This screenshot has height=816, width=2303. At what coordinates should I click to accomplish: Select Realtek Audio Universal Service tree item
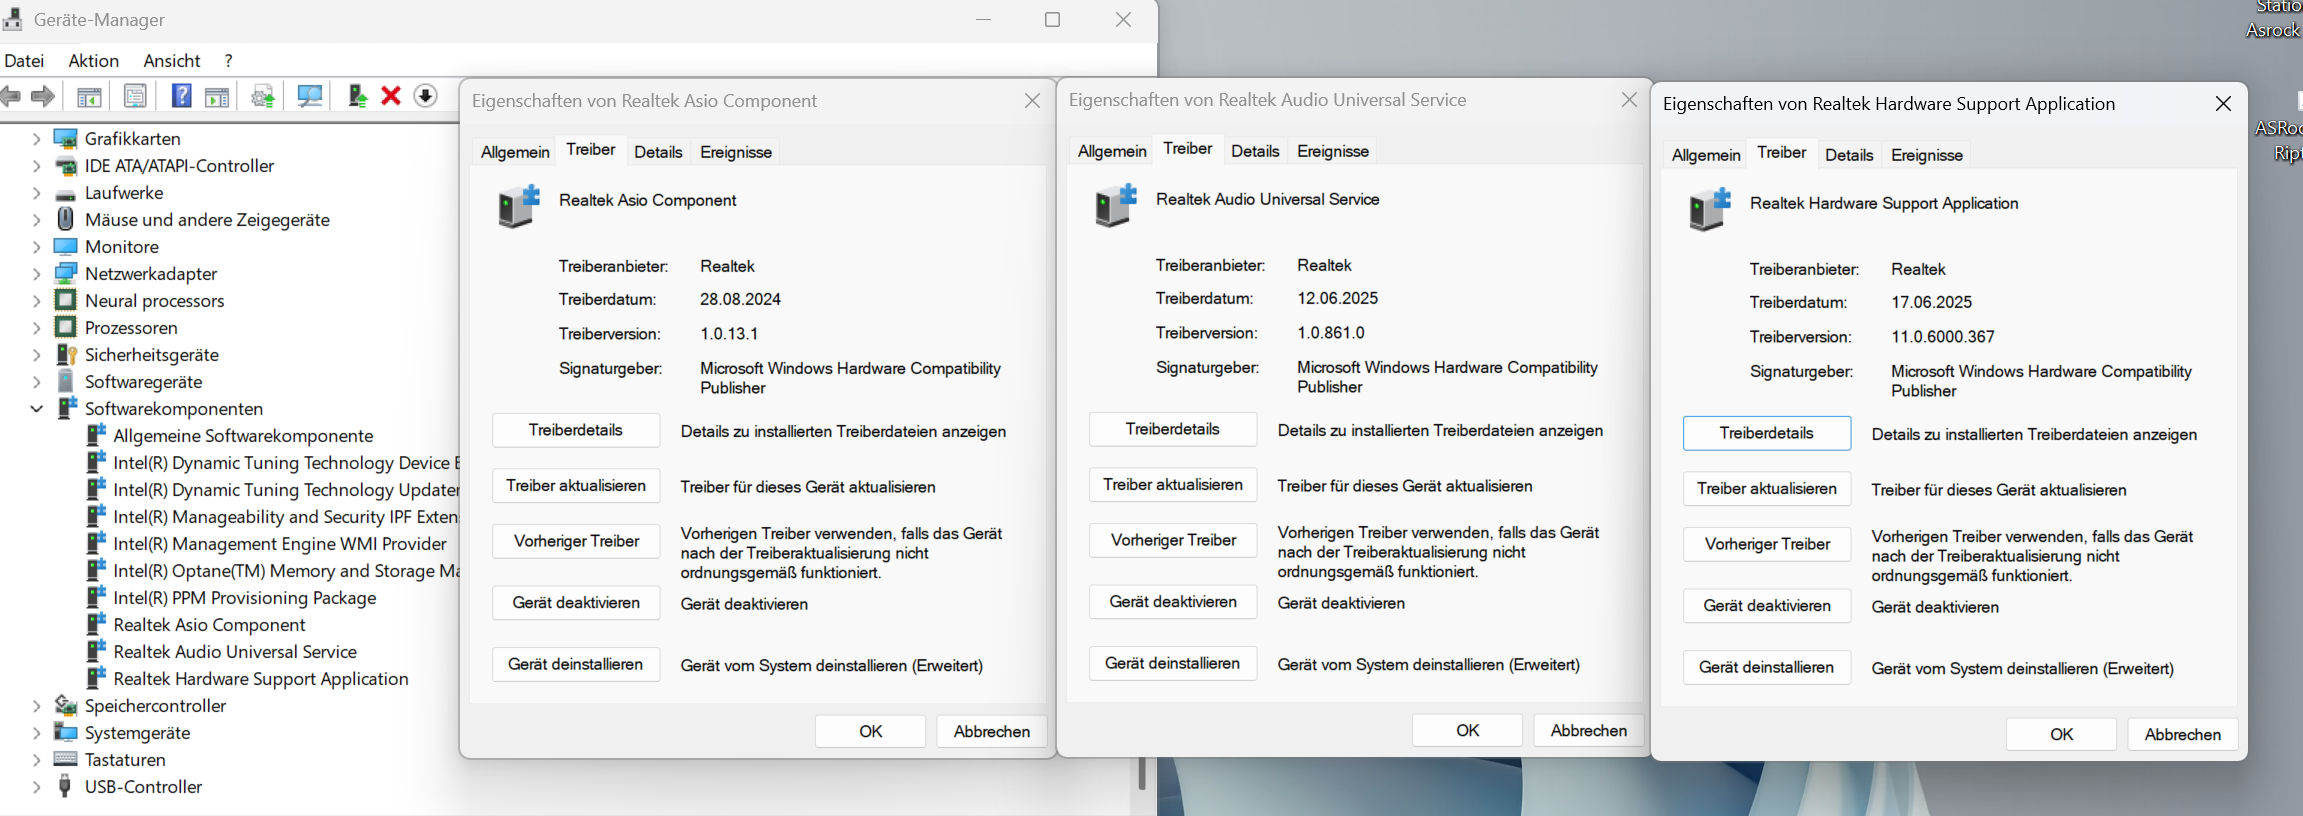235,651
